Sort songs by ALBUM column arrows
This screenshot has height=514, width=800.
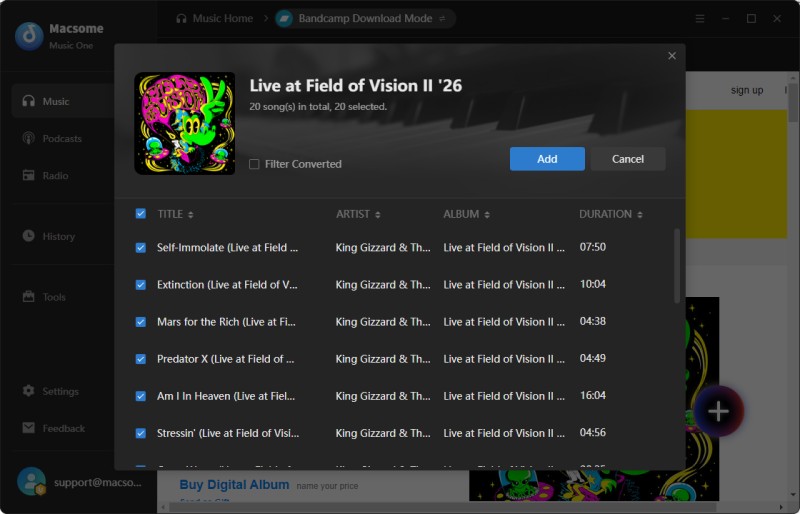point(487,214)
